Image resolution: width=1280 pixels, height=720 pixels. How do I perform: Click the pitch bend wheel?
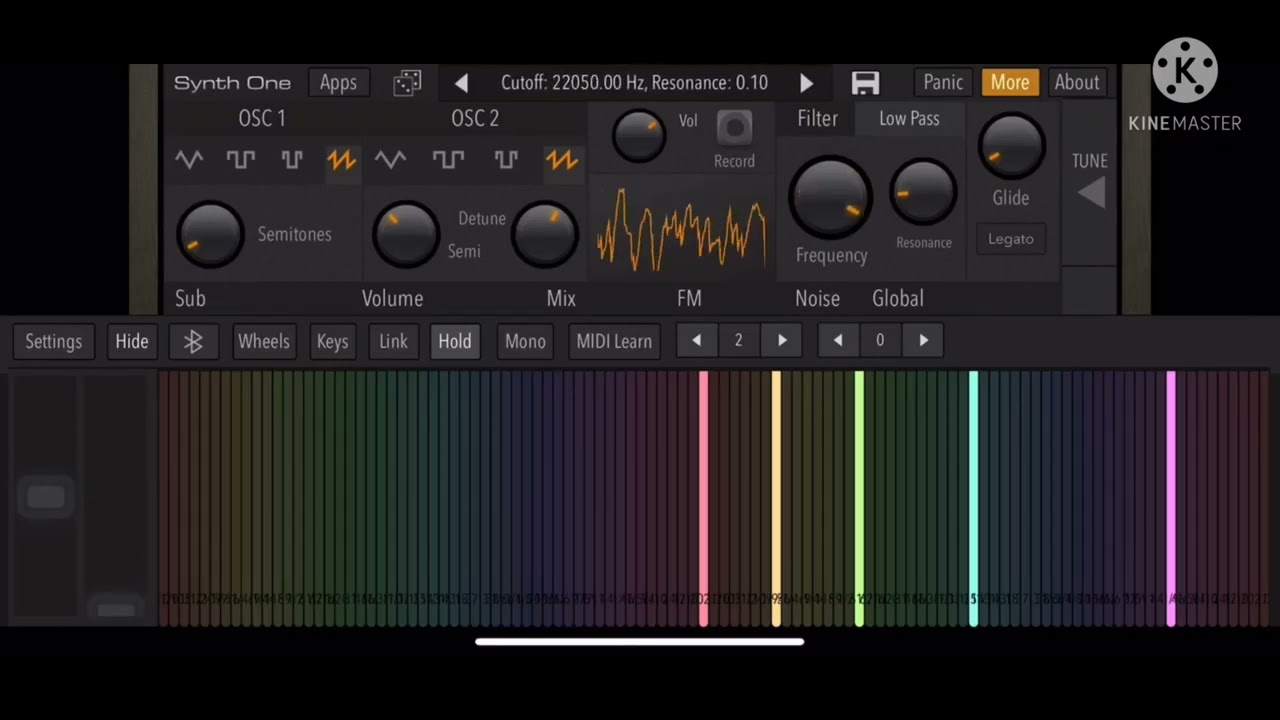pyautogui.click(x=45, y=497)
